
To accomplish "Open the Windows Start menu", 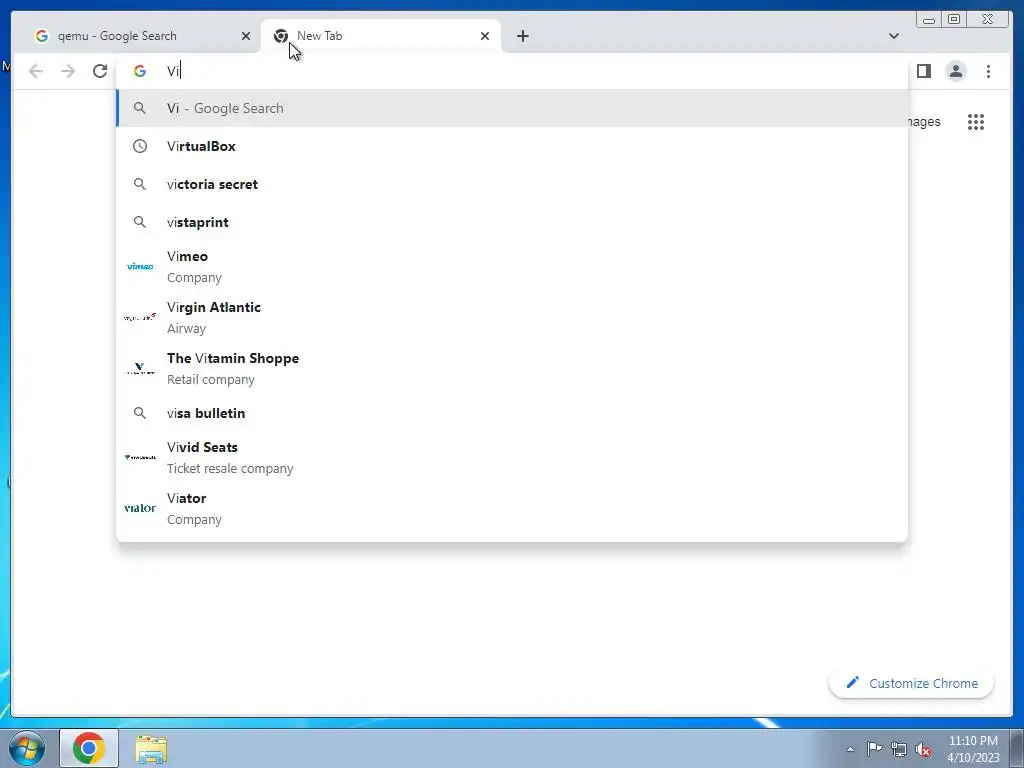I will pyautogui.click(x=27, y=748).
